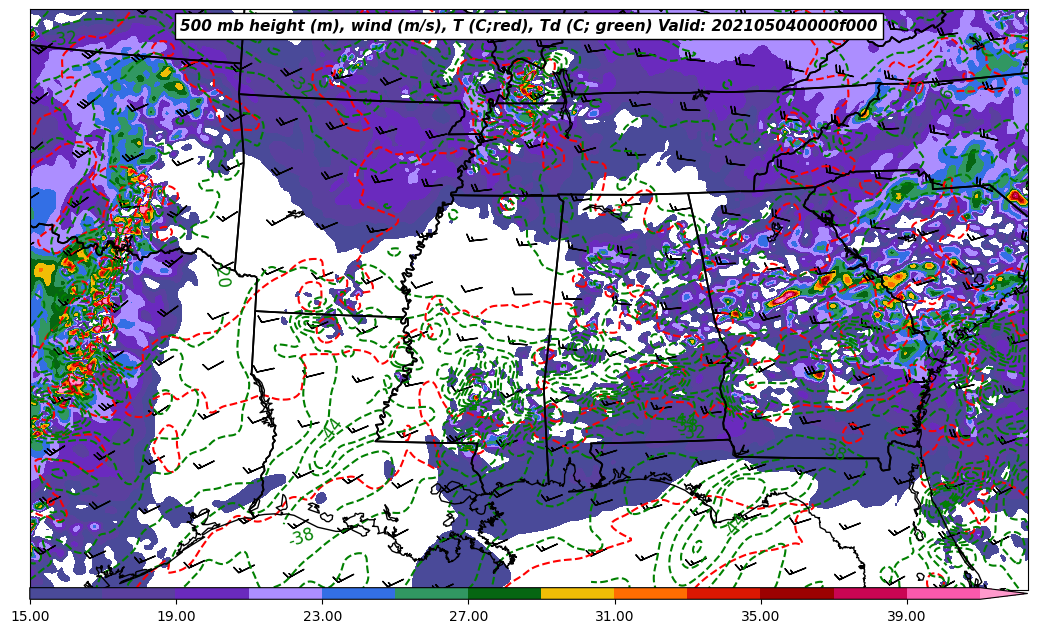This screenshot has width=1037, height=633.
Task: Click the colorbar label 15.00
Action: click(30, 616)
